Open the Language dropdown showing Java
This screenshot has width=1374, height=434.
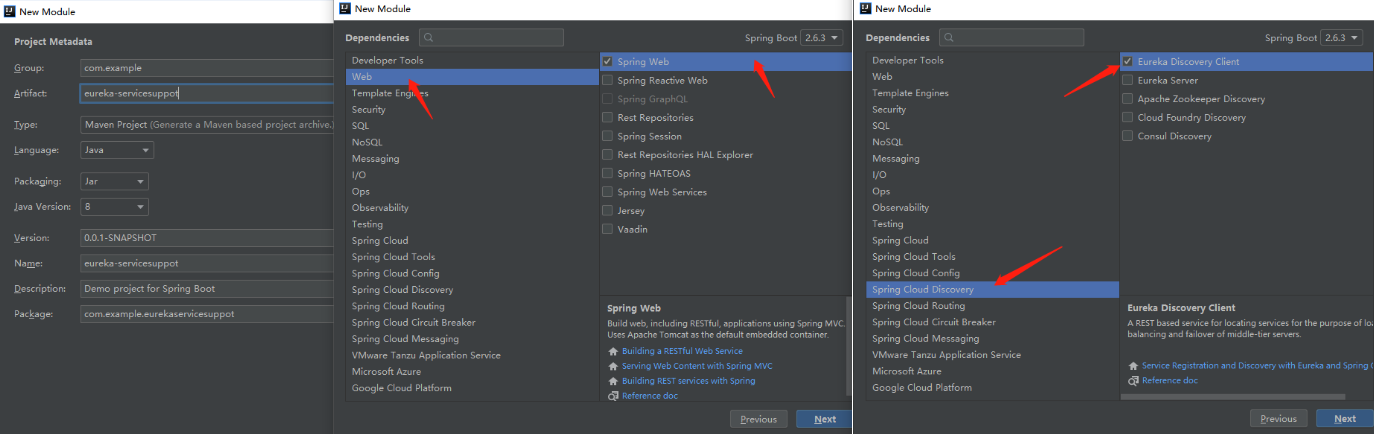(117, 150)
